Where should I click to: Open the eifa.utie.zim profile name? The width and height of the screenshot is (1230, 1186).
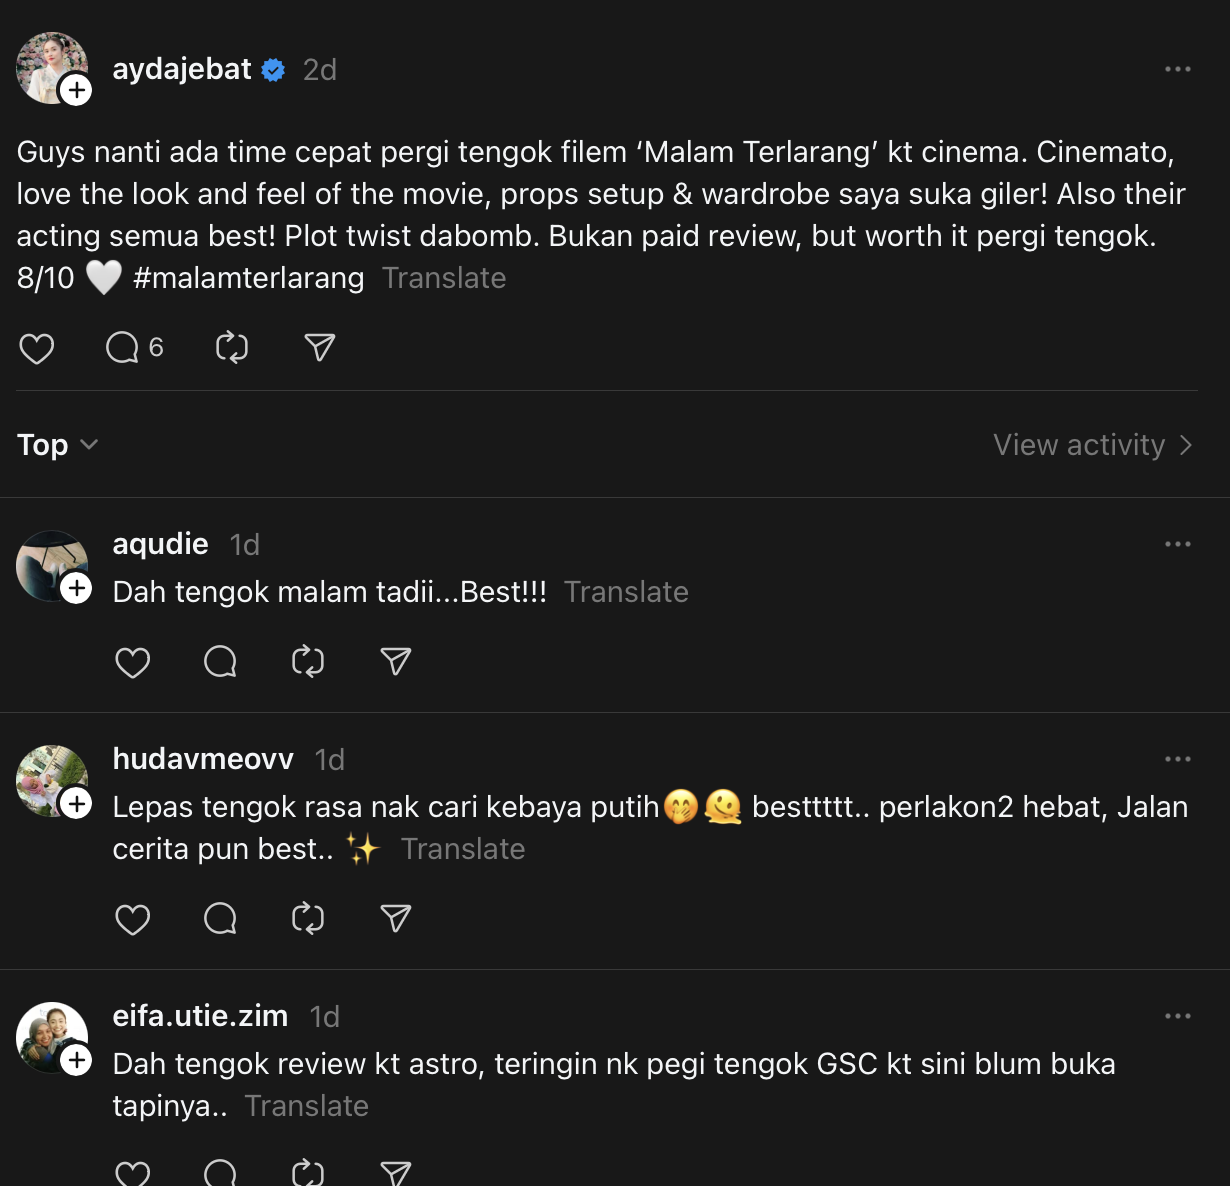(x=200, y=1016)
